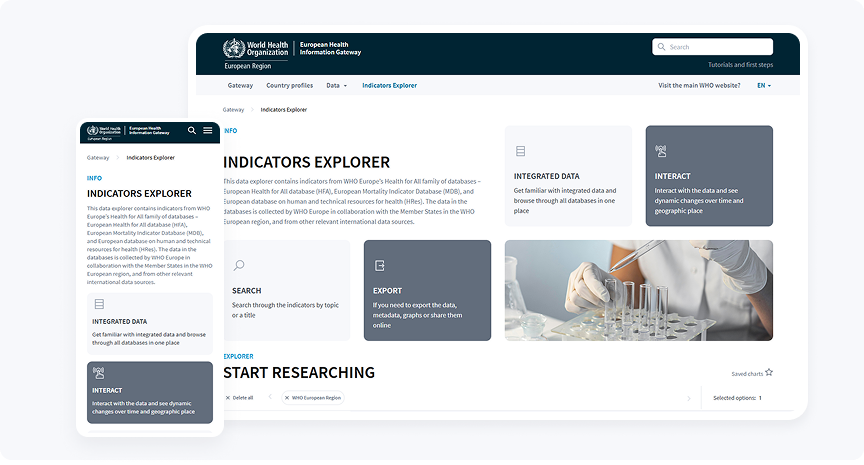Click the Integrated Data icon in desktop card
This screenshot has width=864, height=465.
[520, 151]
